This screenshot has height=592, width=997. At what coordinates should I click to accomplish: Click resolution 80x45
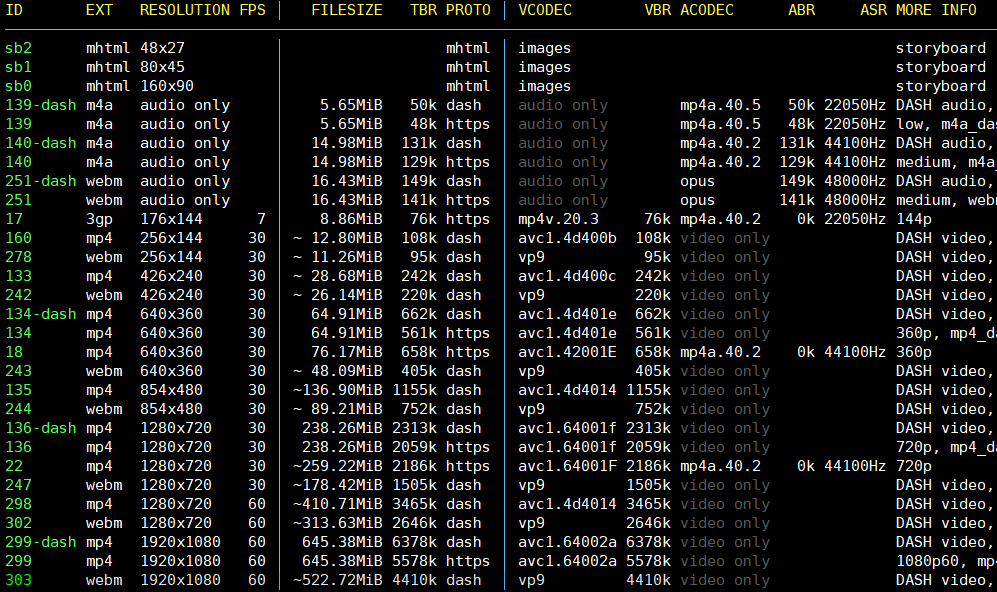click(x=162, y=67)
